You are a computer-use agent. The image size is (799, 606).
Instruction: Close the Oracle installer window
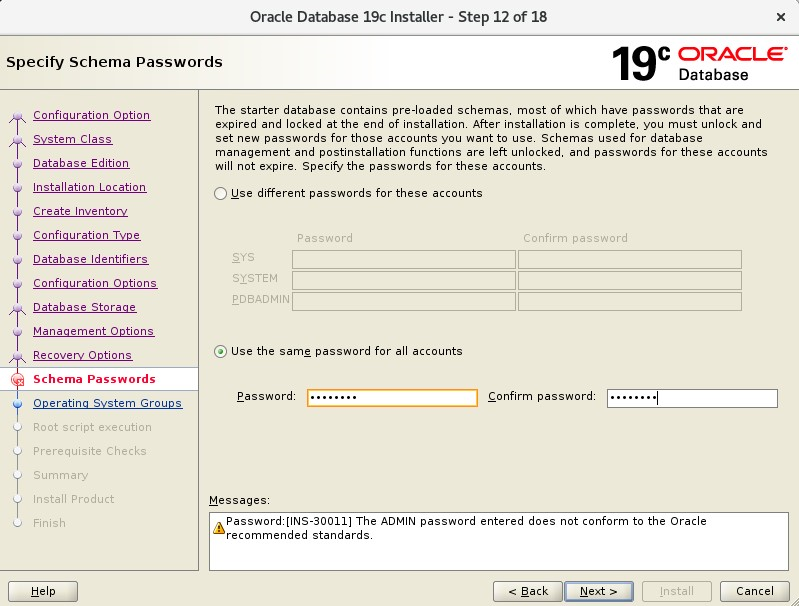780,17
